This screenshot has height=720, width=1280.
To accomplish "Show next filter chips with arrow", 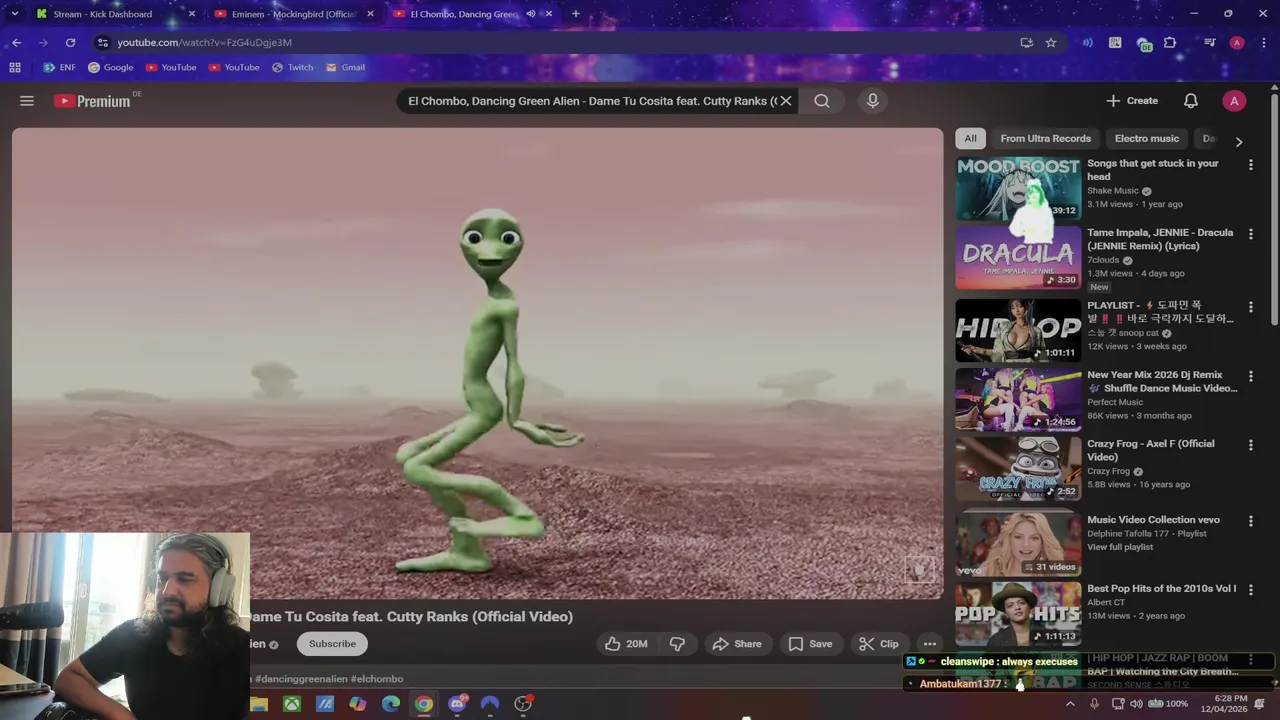I will pos(1239,142).
